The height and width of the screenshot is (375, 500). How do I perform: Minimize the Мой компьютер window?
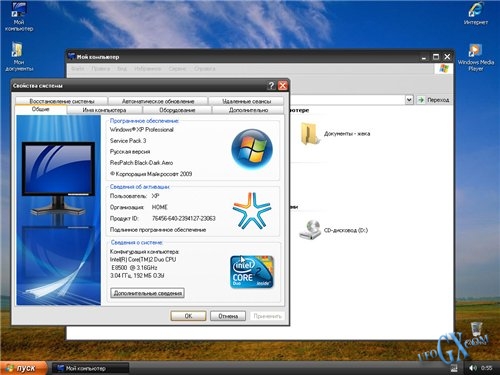point(424,57)
